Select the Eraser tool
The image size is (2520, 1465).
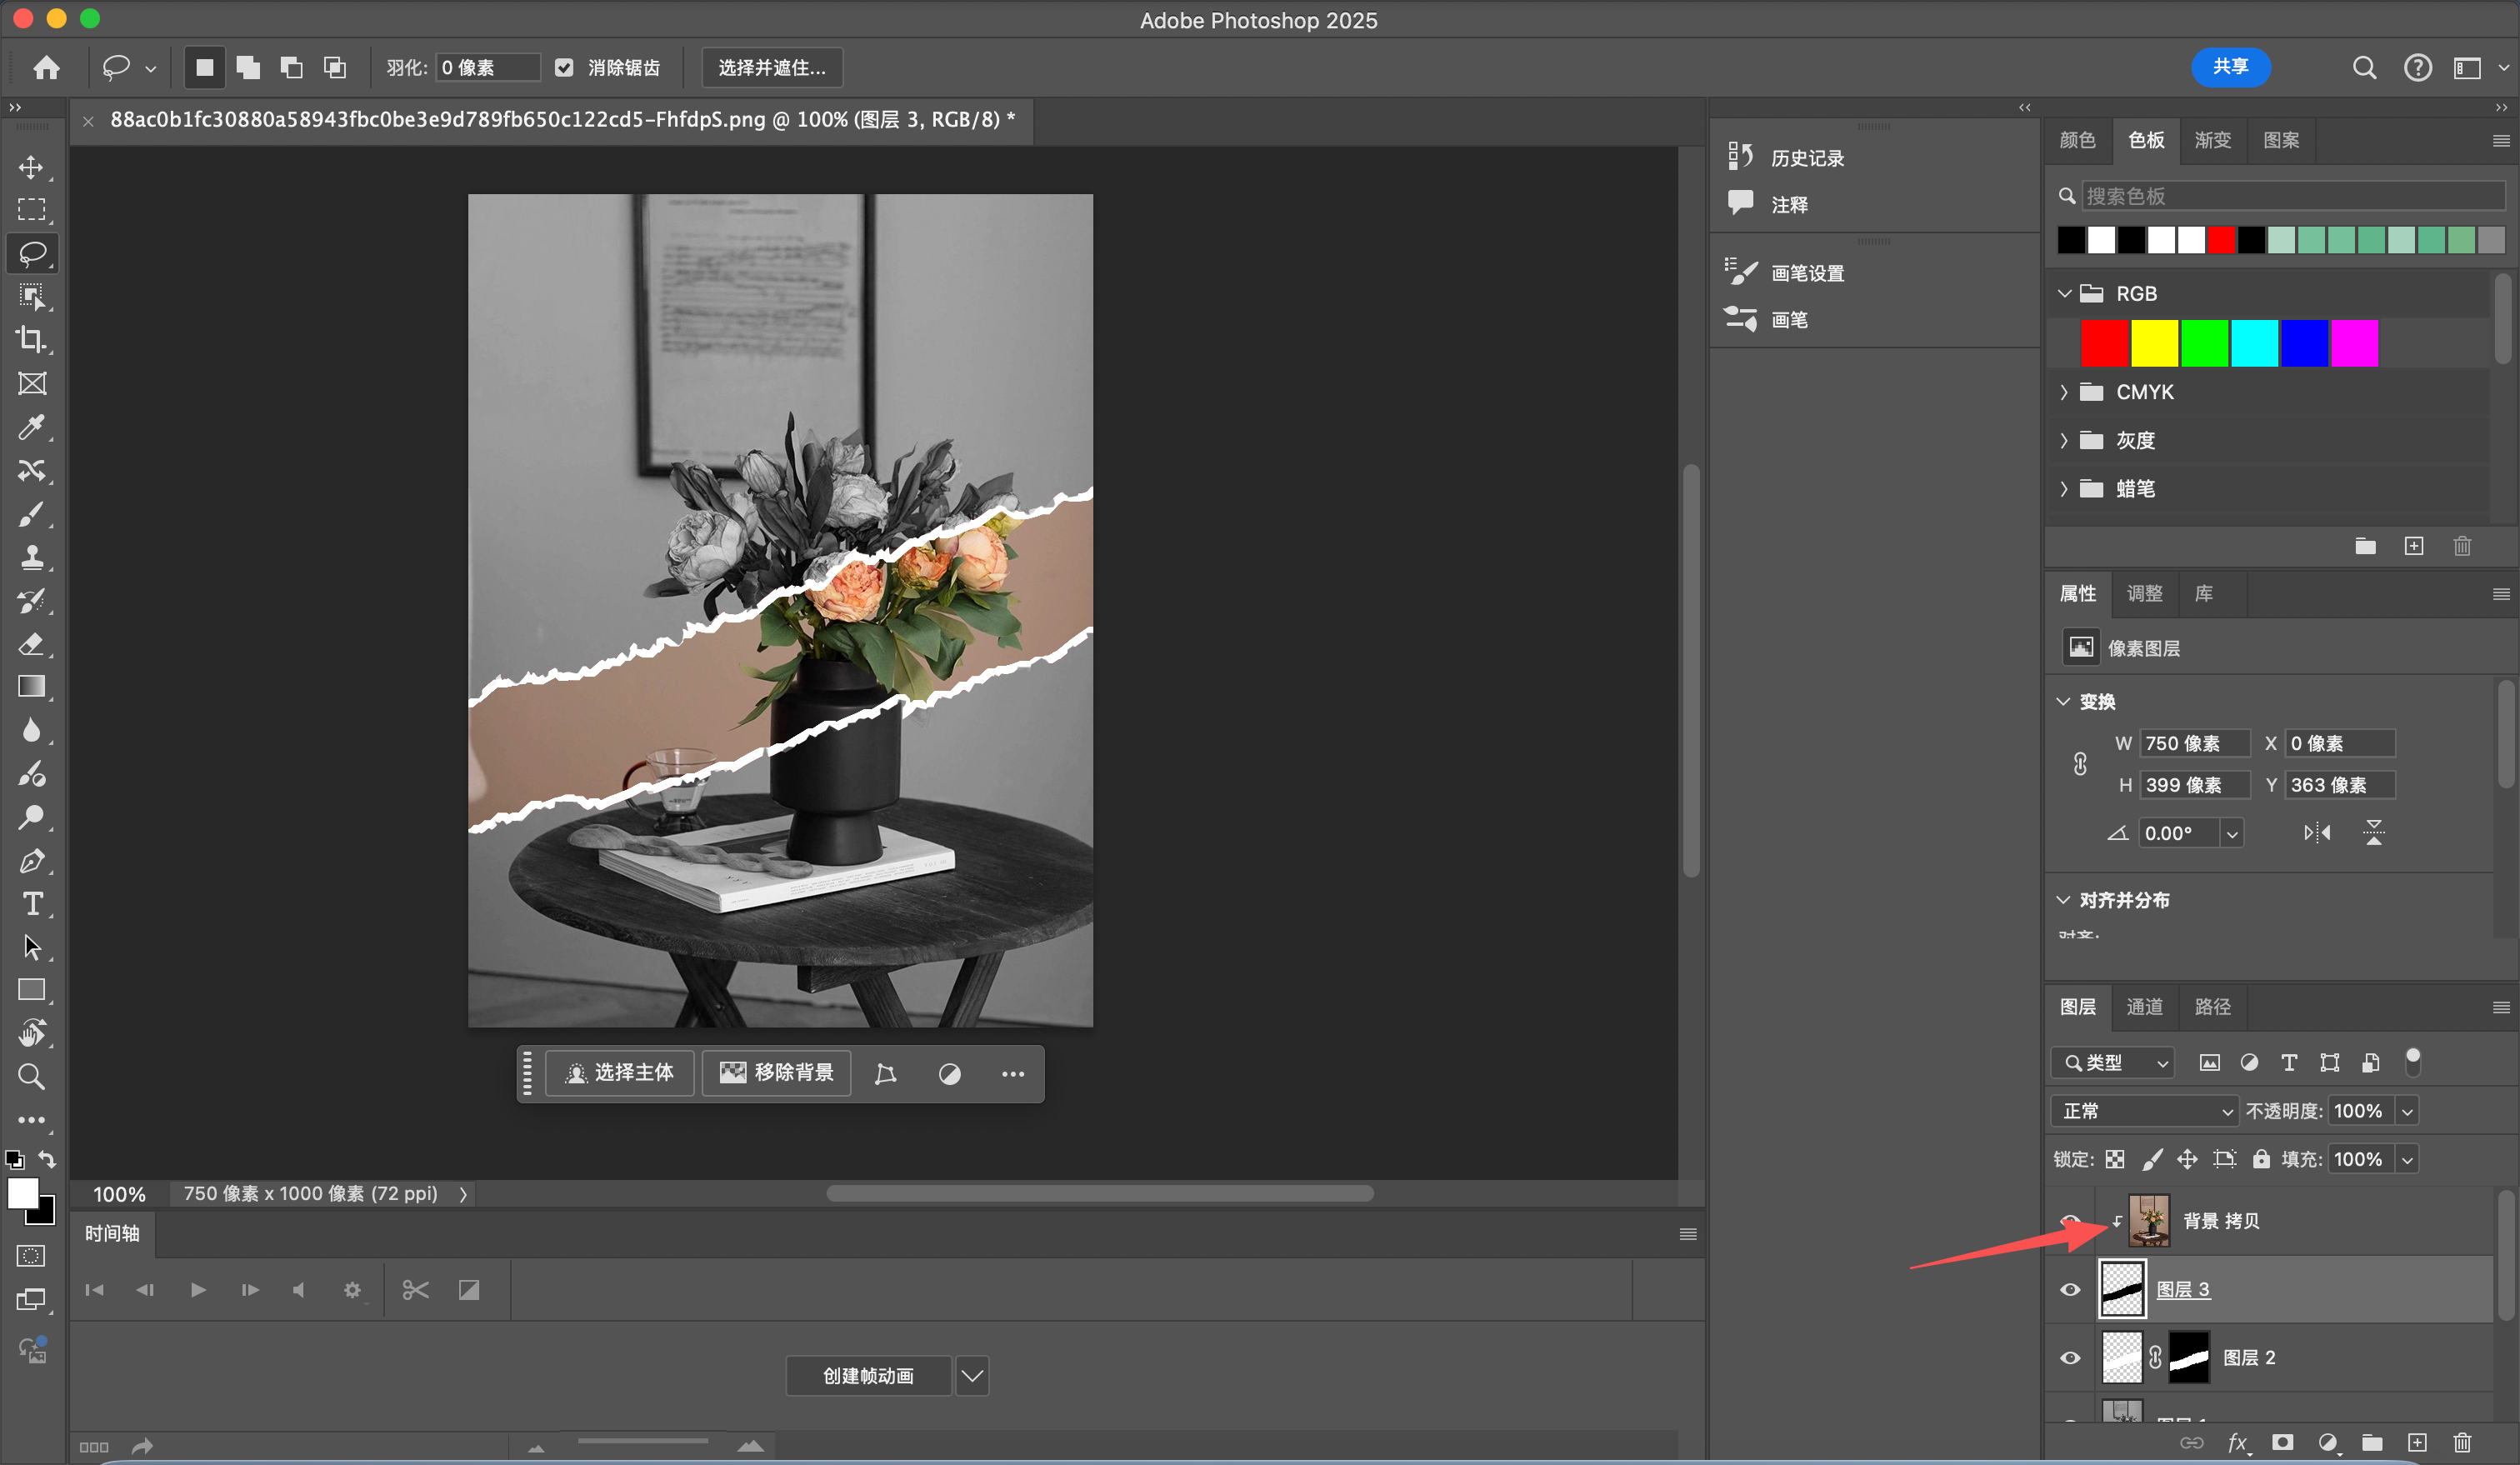[31, 644]
